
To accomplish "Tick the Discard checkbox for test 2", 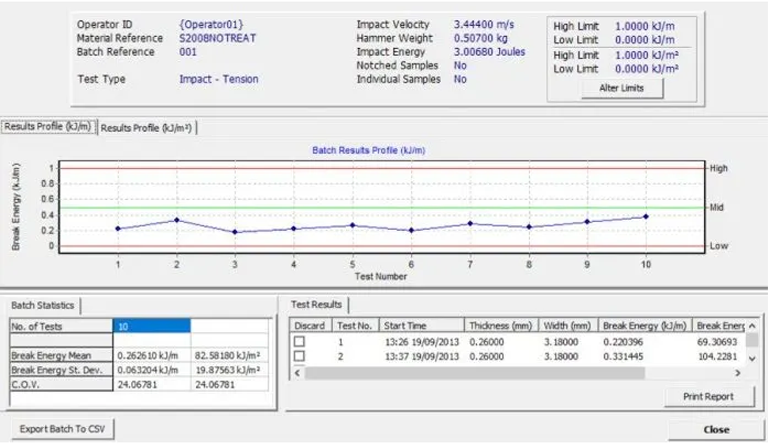I will (299, 356).
